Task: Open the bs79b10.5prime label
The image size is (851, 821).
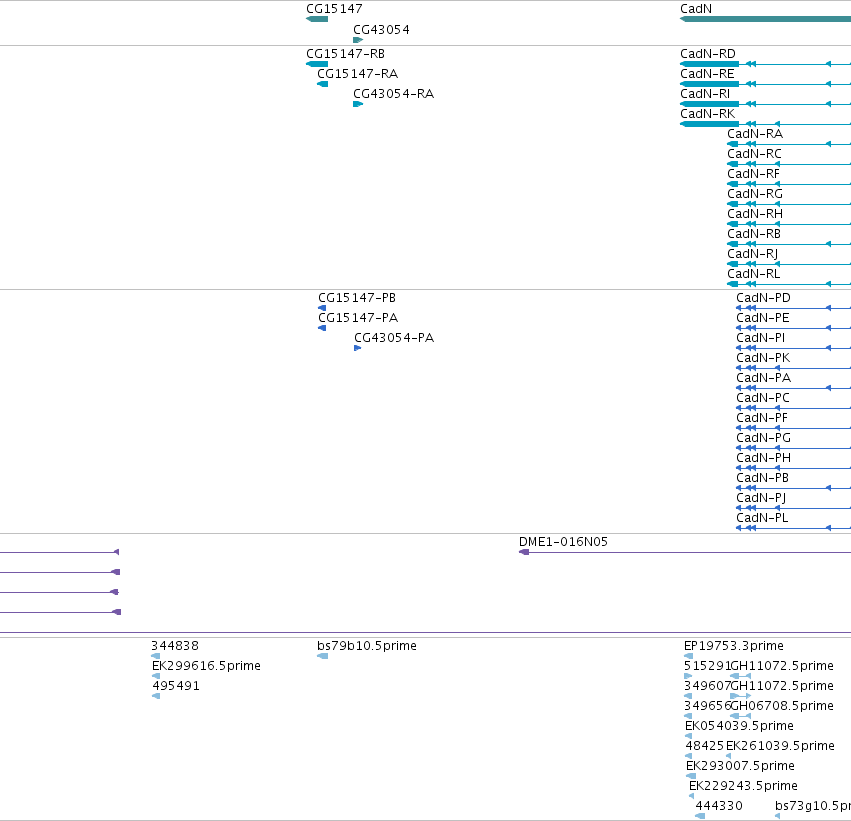Action: 367,646
